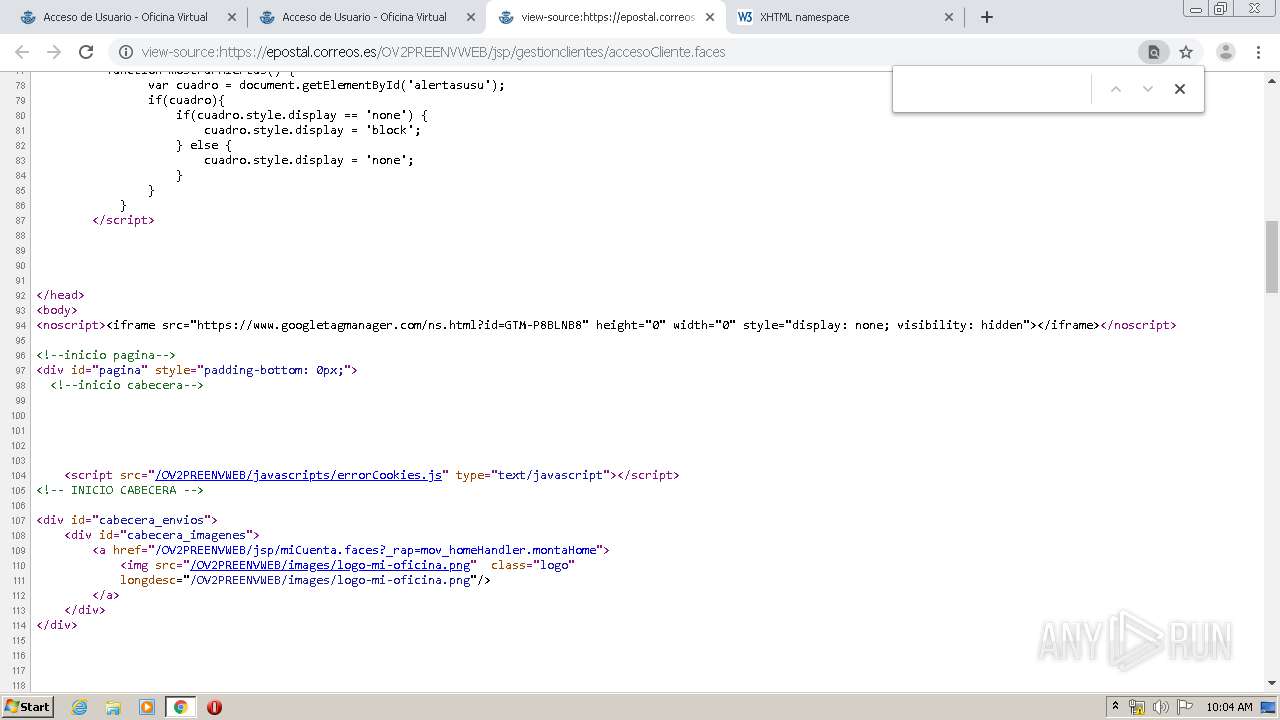Launch Internet Explorer from taskbar
Screen dimensions: 1280x720
coord(80,707)
